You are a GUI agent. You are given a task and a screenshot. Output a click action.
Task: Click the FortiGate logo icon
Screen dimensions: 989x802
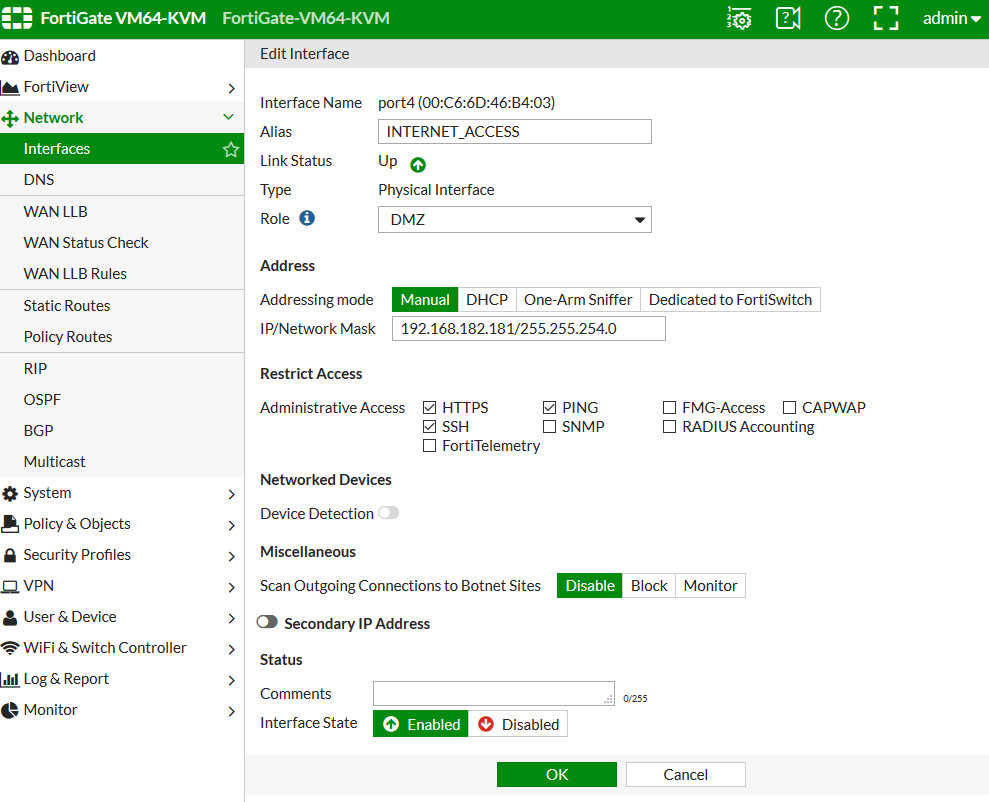click(x=19, y=19)
